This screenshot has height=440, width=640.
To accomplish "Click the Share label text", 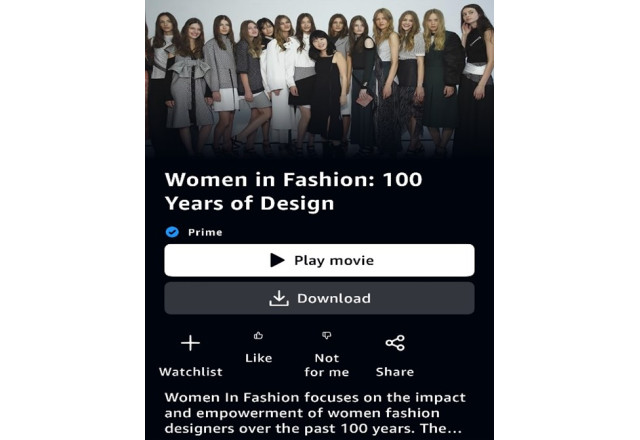I will [395, 372].
